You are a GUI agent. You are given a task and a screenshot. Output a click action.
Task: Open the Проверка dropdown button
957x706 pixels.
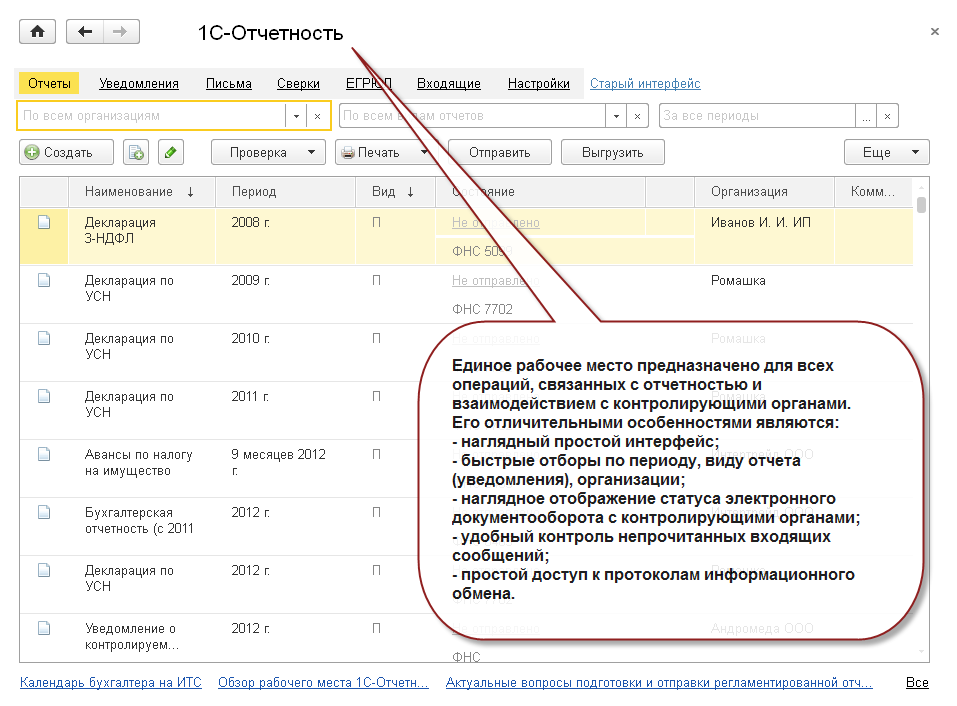tap(268, 153)
